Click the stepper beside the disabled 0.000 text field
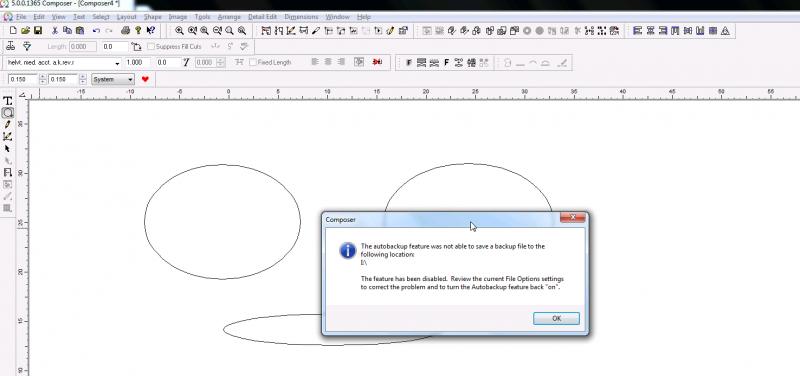This screenshot has width=800, height=376. (x=220, y=62)
